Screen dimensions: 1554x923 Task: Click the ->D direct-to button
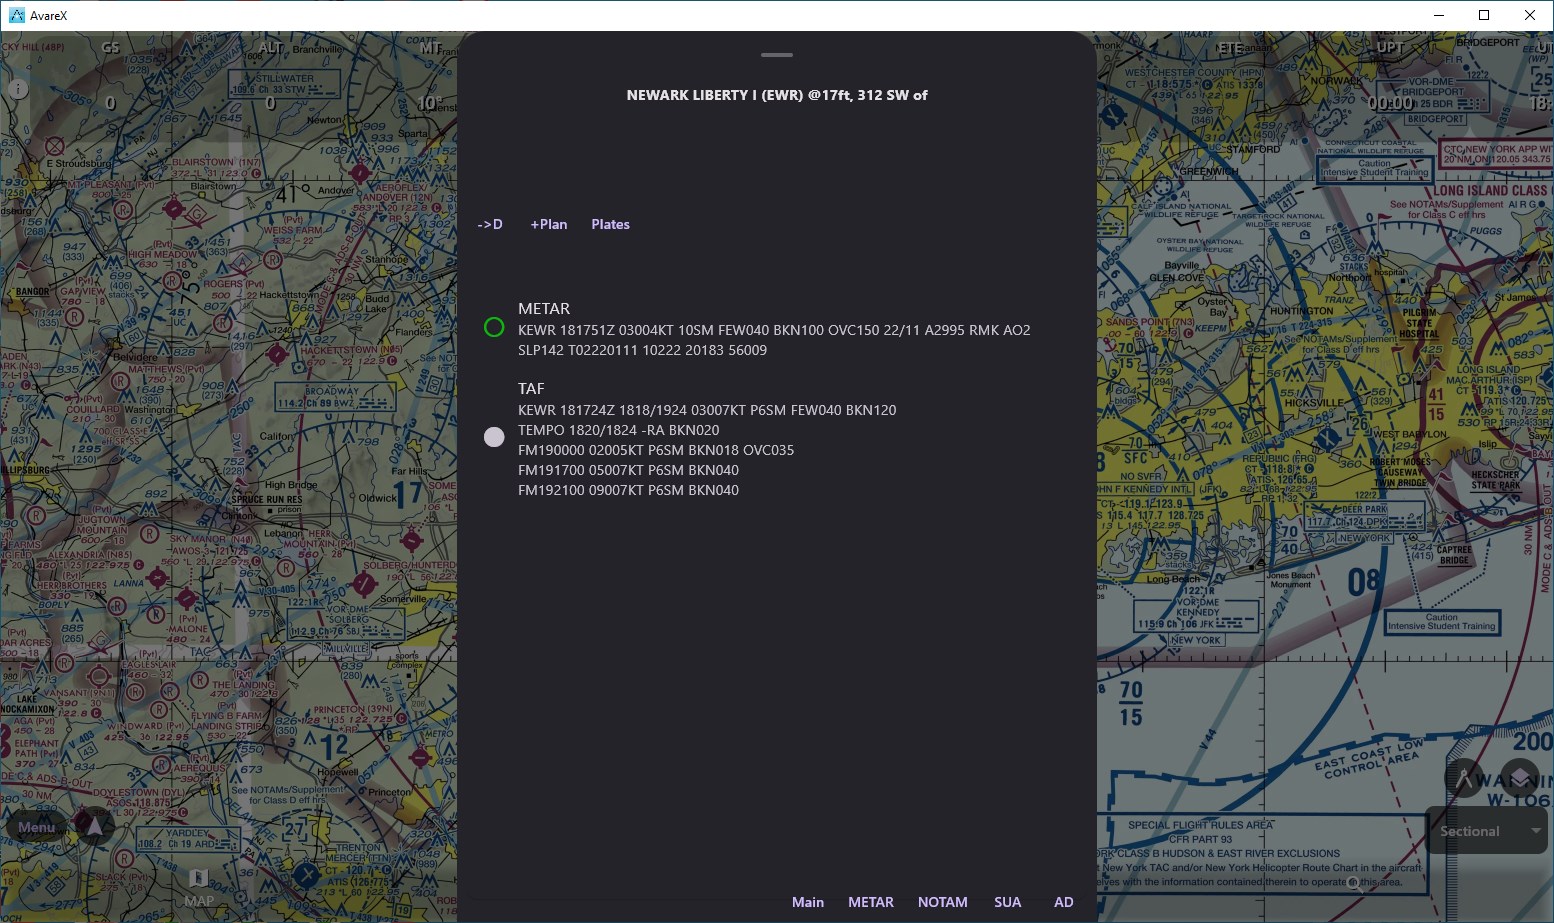point(490,224)
